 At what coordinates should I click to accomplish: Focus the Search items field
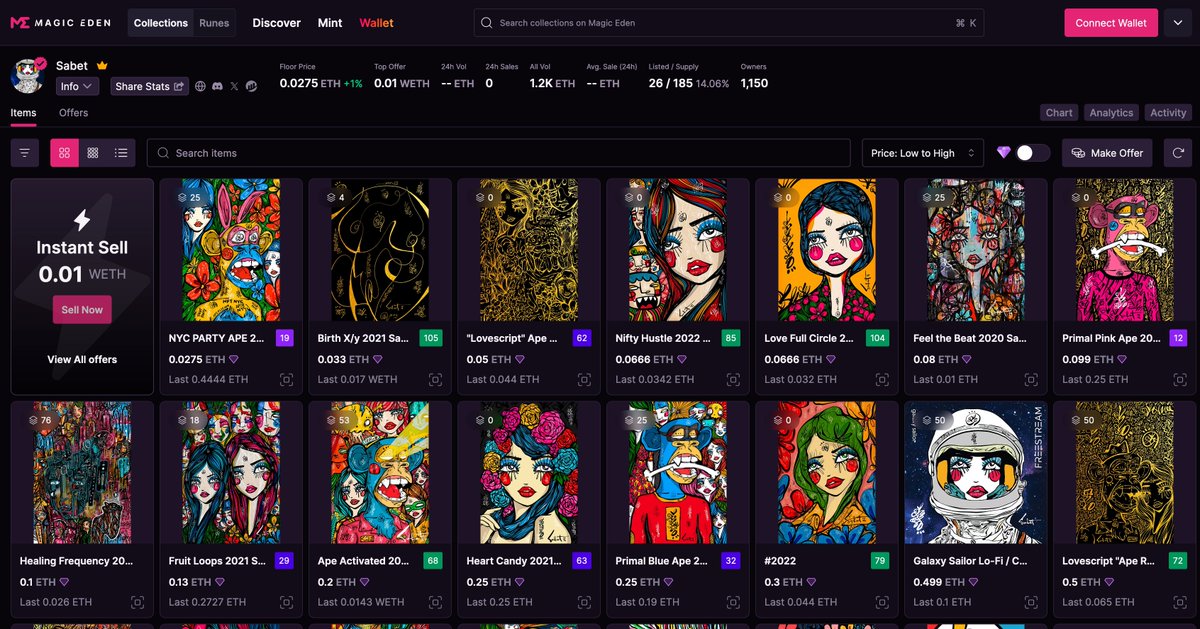point(499,153)
